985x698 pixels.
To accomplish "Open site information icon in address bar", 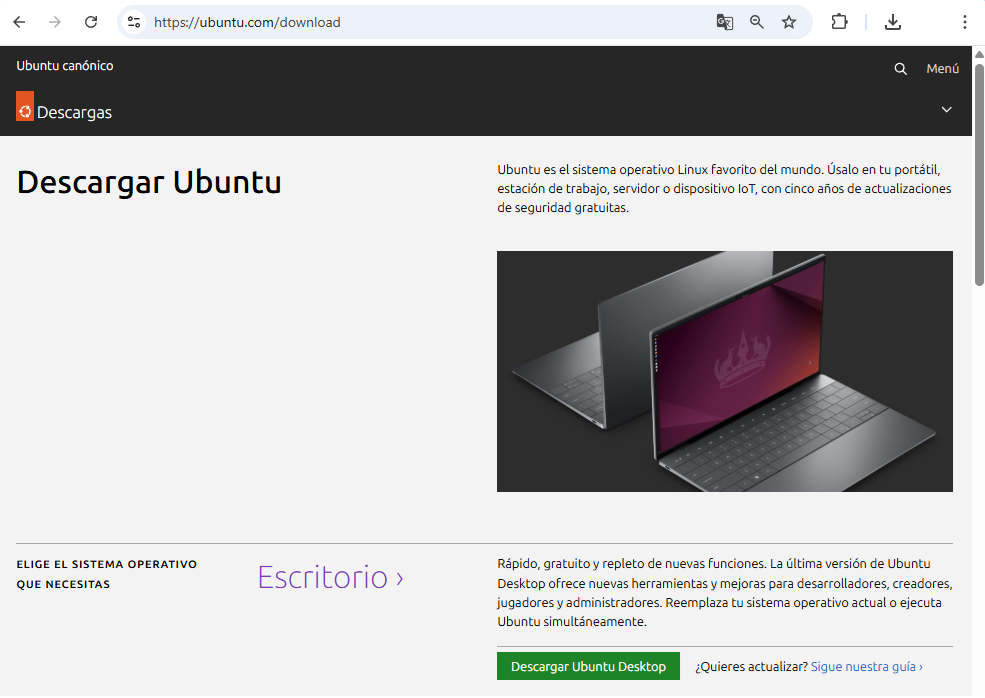I will tap(134, 22).
